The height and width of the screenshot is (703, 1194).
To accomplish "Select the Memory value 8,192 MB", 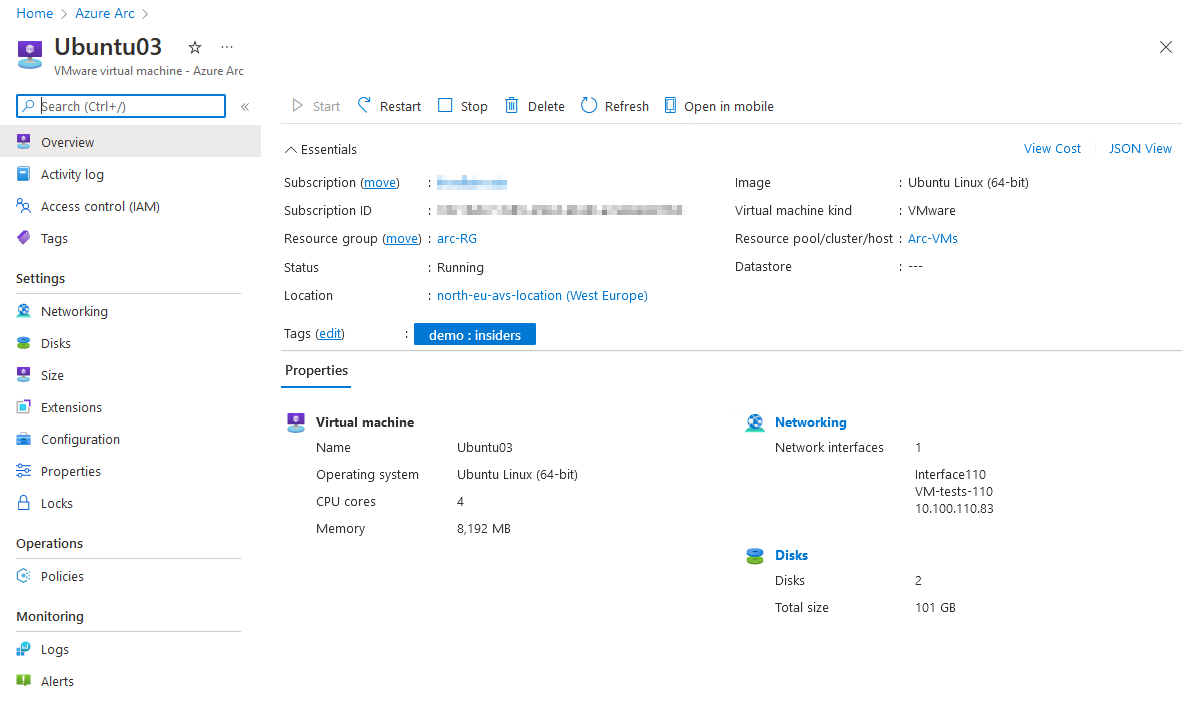I will point(484,529).
